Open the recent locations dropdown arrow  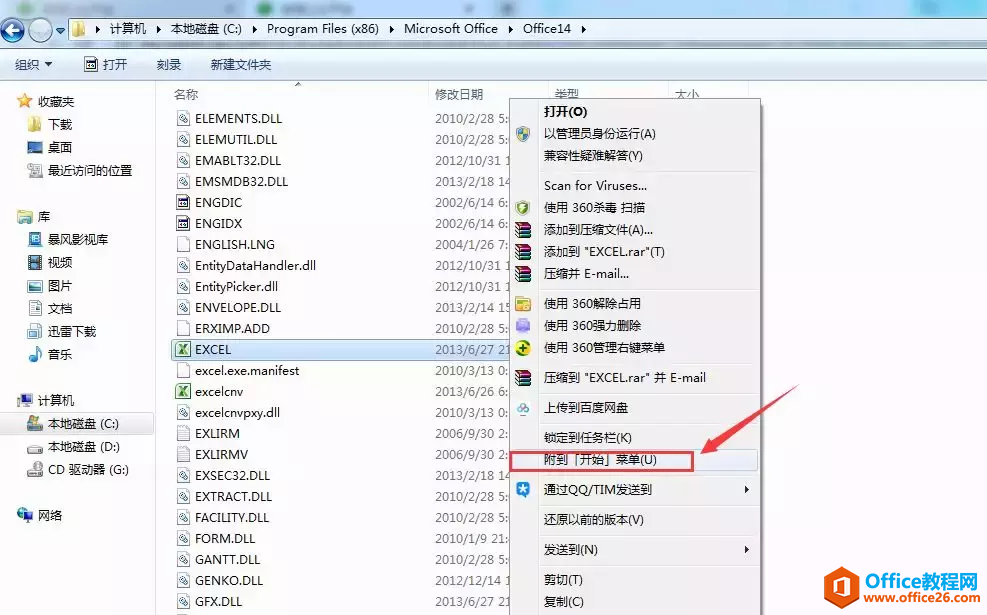coord(60,30)
